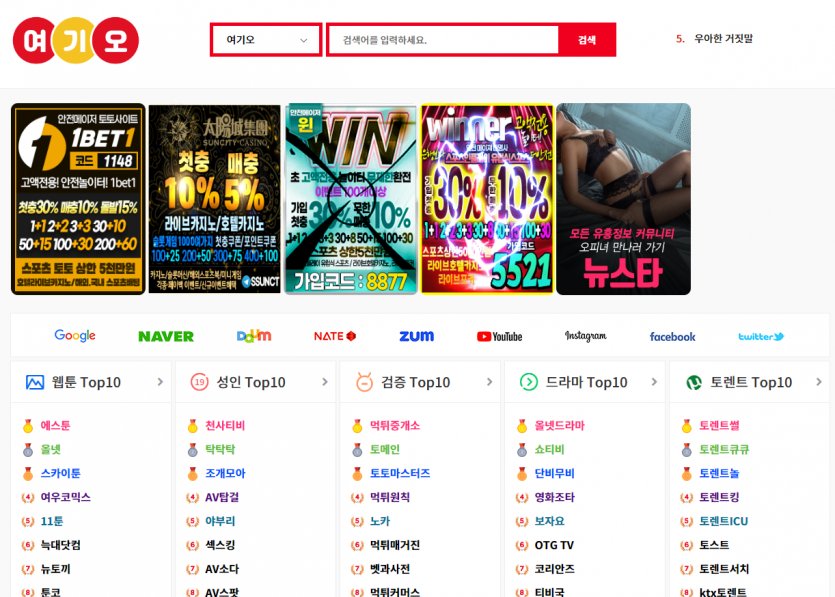Open the 토렌트큐큐 link
Screen dimensions: 835x597
pos(724,449)
